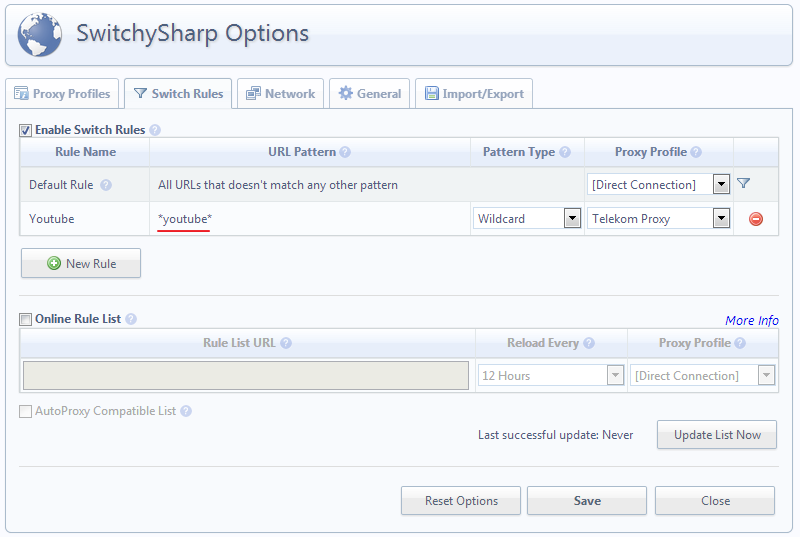This screenshot has height=537, width=800.
Task: Click the SwitchySharp globe logo
Action: pyautogui.click(x=40, y=35)
